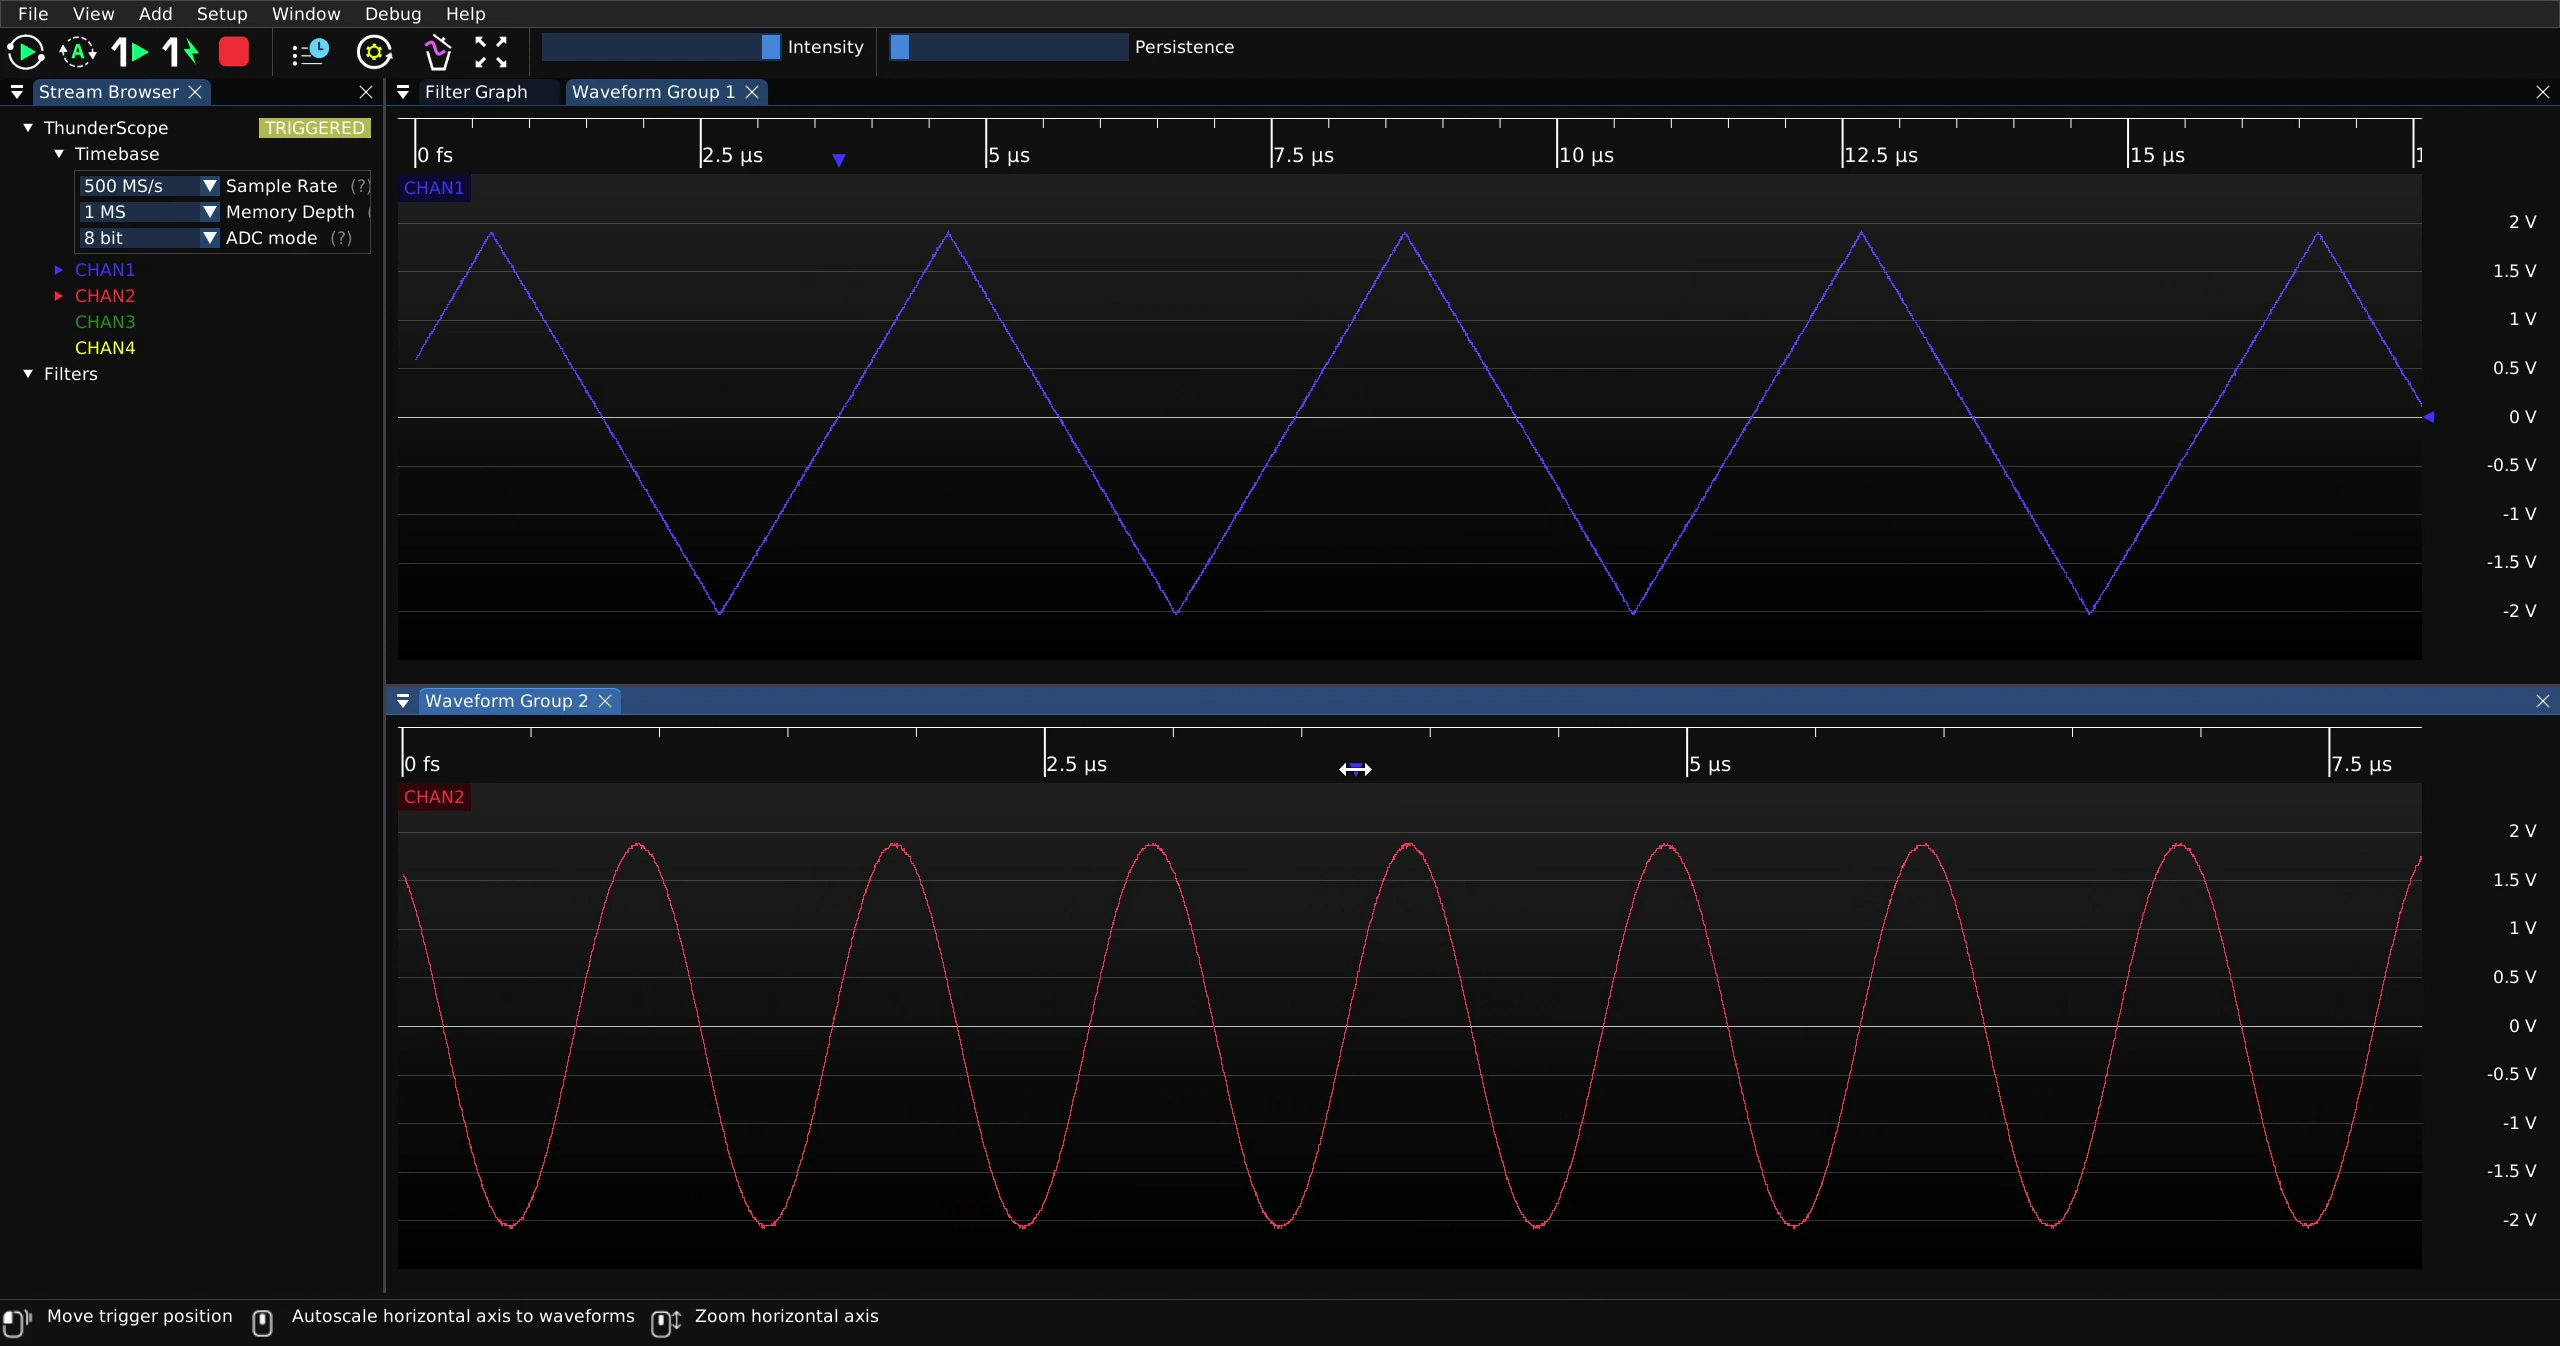
Task: Toggle fullscreen with the arrows icon
Action: point(491,52)
